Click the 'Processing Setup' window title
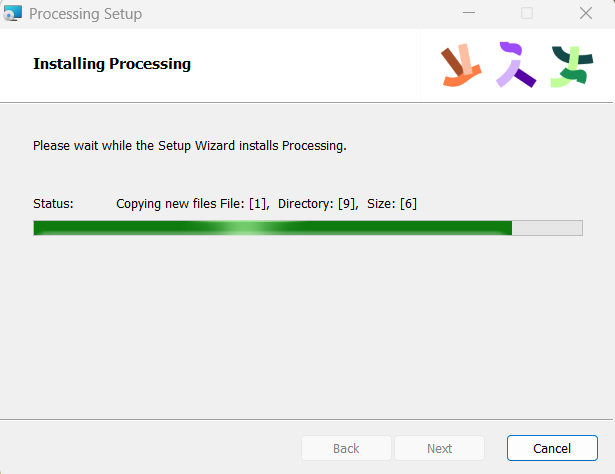This screenshot has width=615, height=474. coord(86,14)
